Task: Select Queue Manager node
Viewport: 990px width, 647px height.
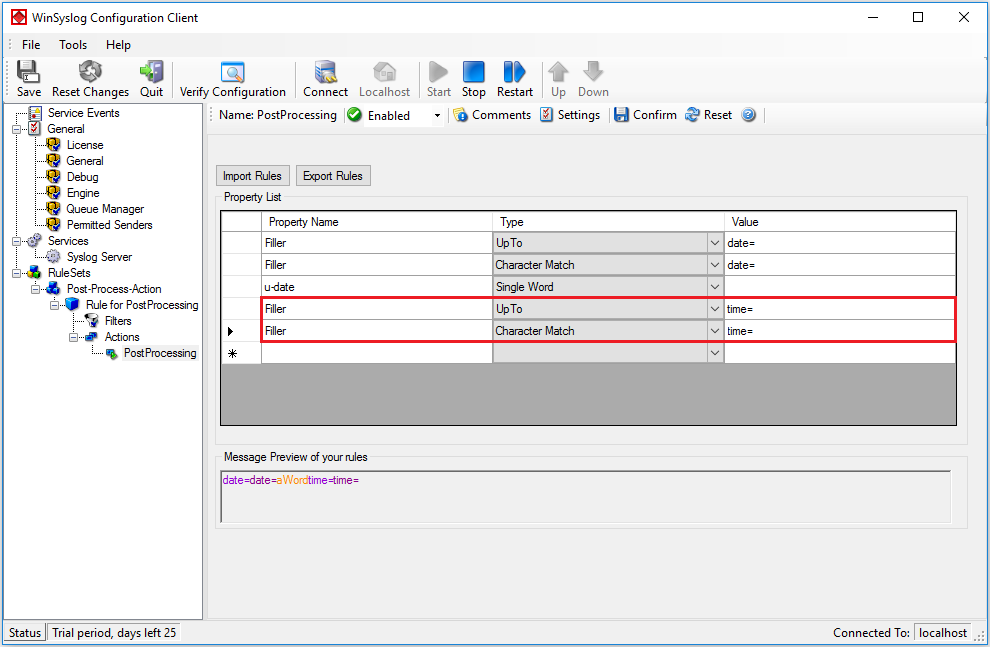Action: point(105,209)
